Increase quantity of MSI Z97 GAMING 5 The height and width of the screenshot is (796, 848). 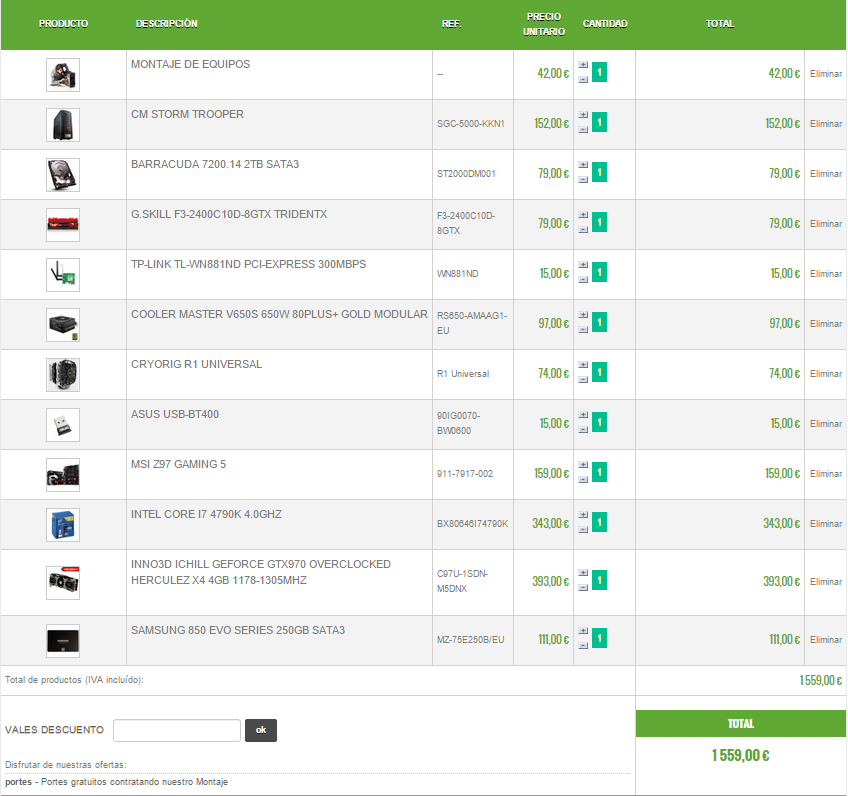pyautogui.click(x=583, y=465)
